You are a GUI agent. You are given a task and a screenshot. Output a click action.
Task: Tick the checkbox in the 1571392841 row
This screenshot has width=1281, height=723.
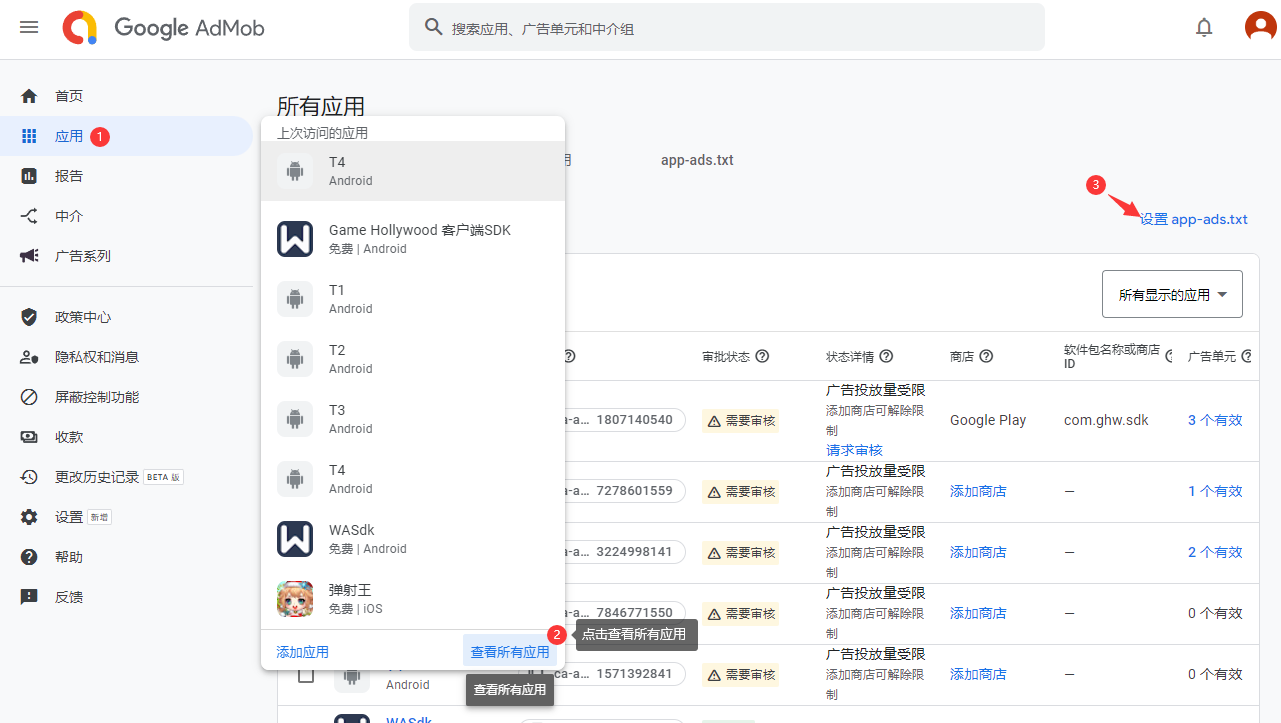306,675
